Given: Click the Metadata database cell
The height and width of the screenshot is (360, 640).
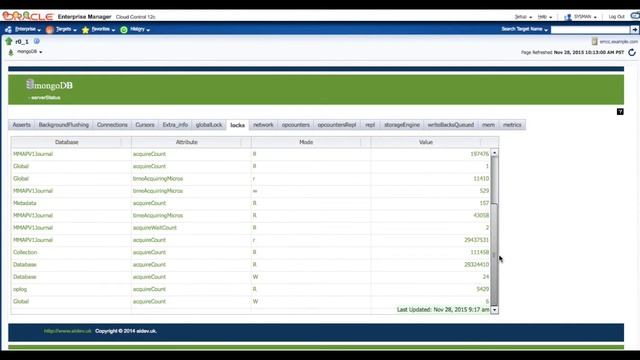Looking at the screenshot, I should [24, 203].
